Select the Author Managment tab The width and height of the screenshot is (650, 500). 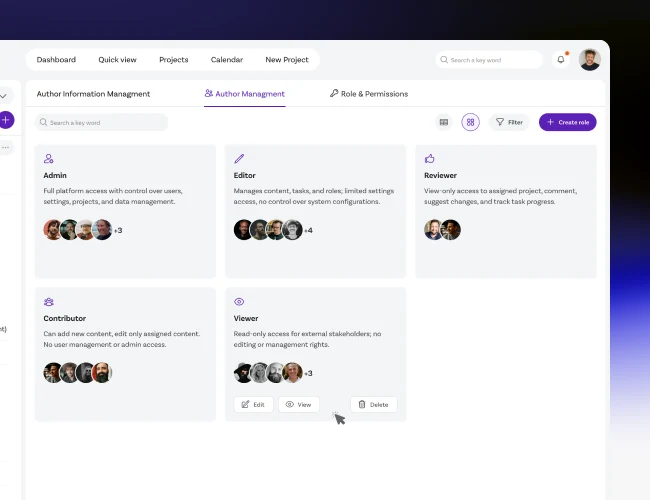[x=245, y=94]
